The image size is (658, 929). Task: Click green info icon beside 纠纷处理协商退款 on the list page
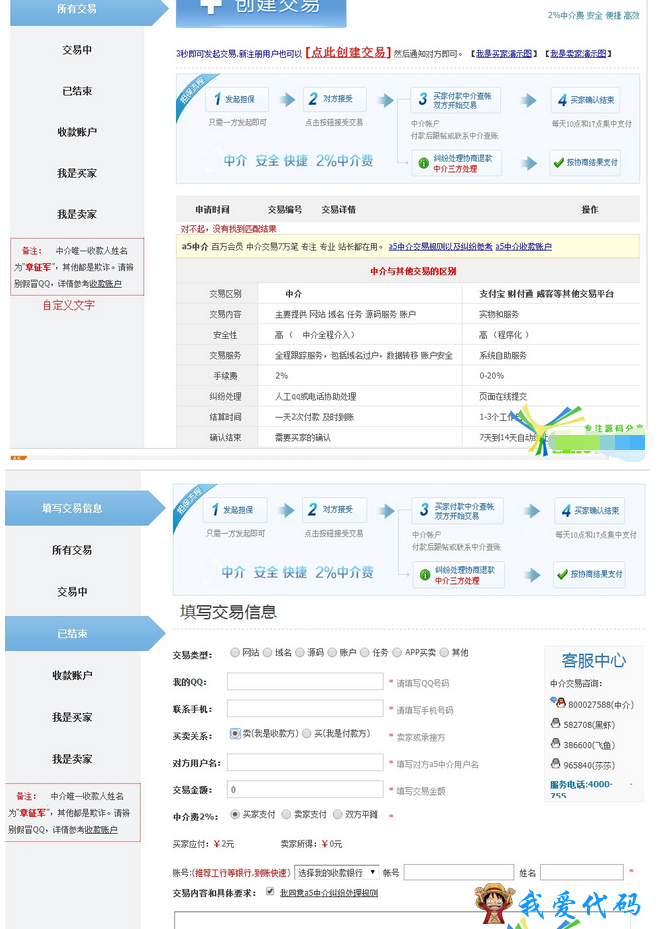pos(423,163)
